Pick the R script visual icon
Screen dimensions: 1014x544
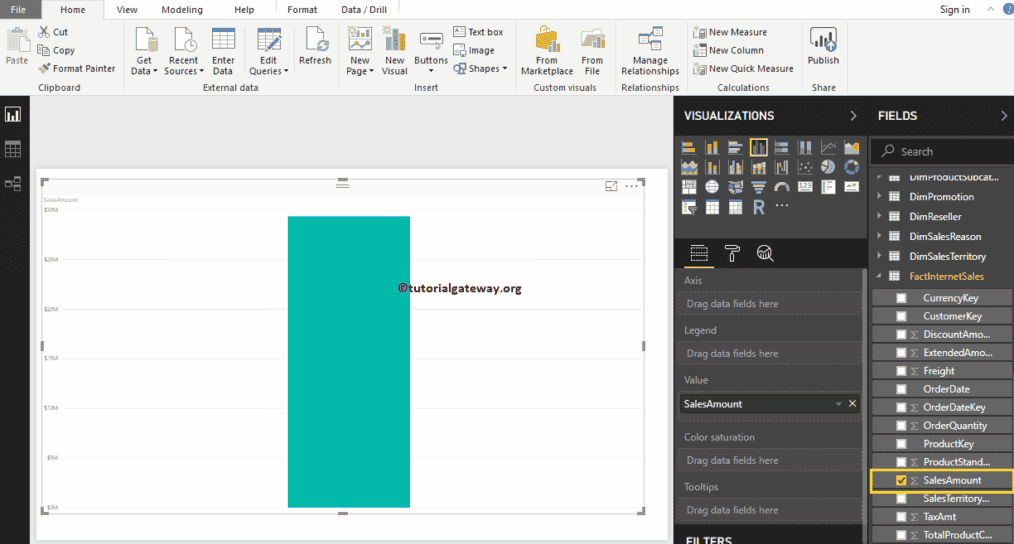click(759, 207)
